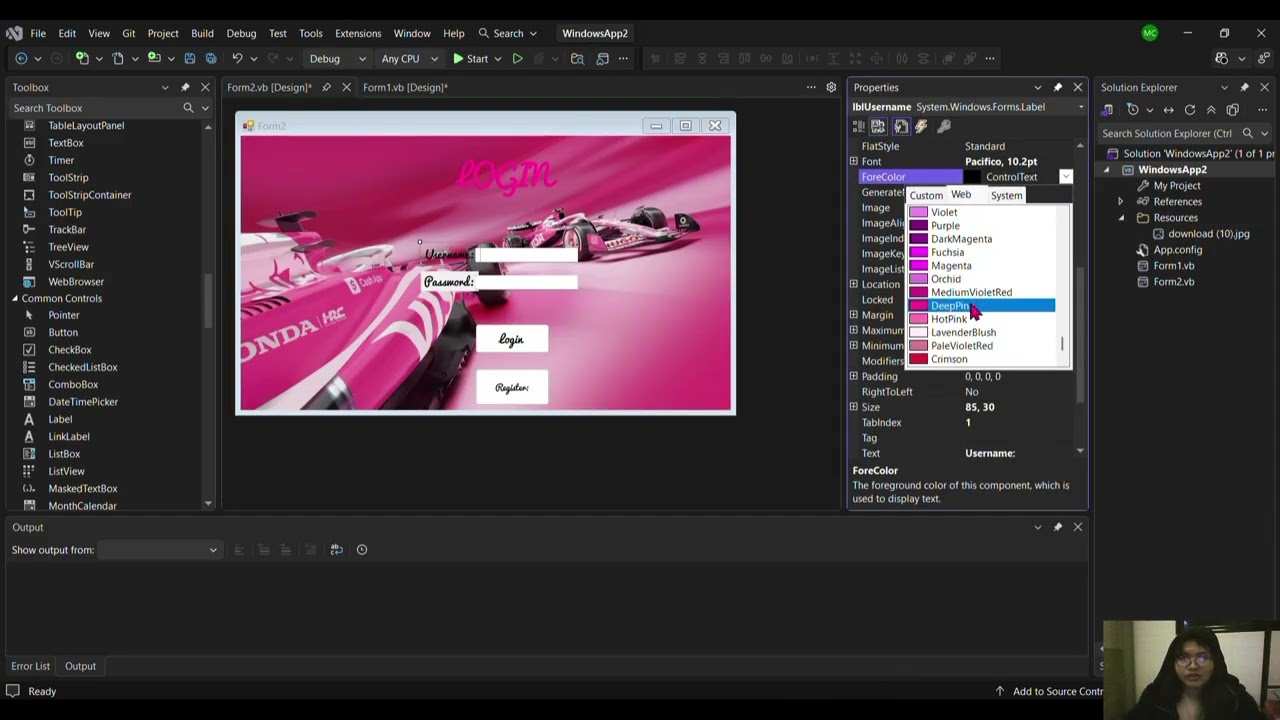Click the Toolbox search magnifier icon

click(188, 108)
